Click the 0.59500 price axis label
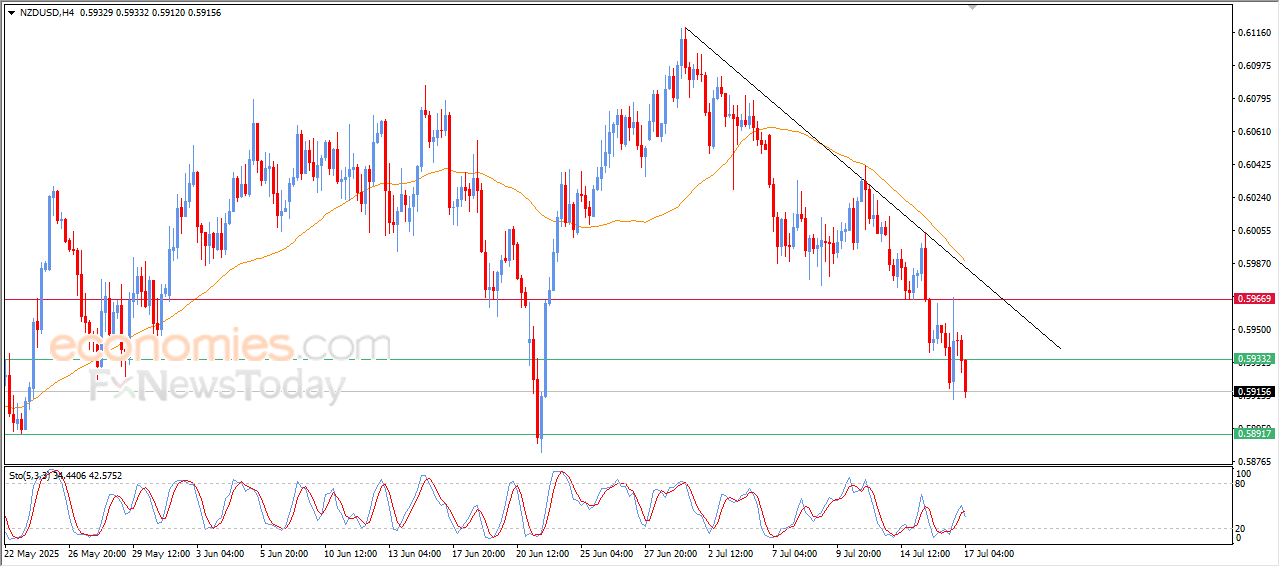1280x567 pixels. pos(1254,330)
